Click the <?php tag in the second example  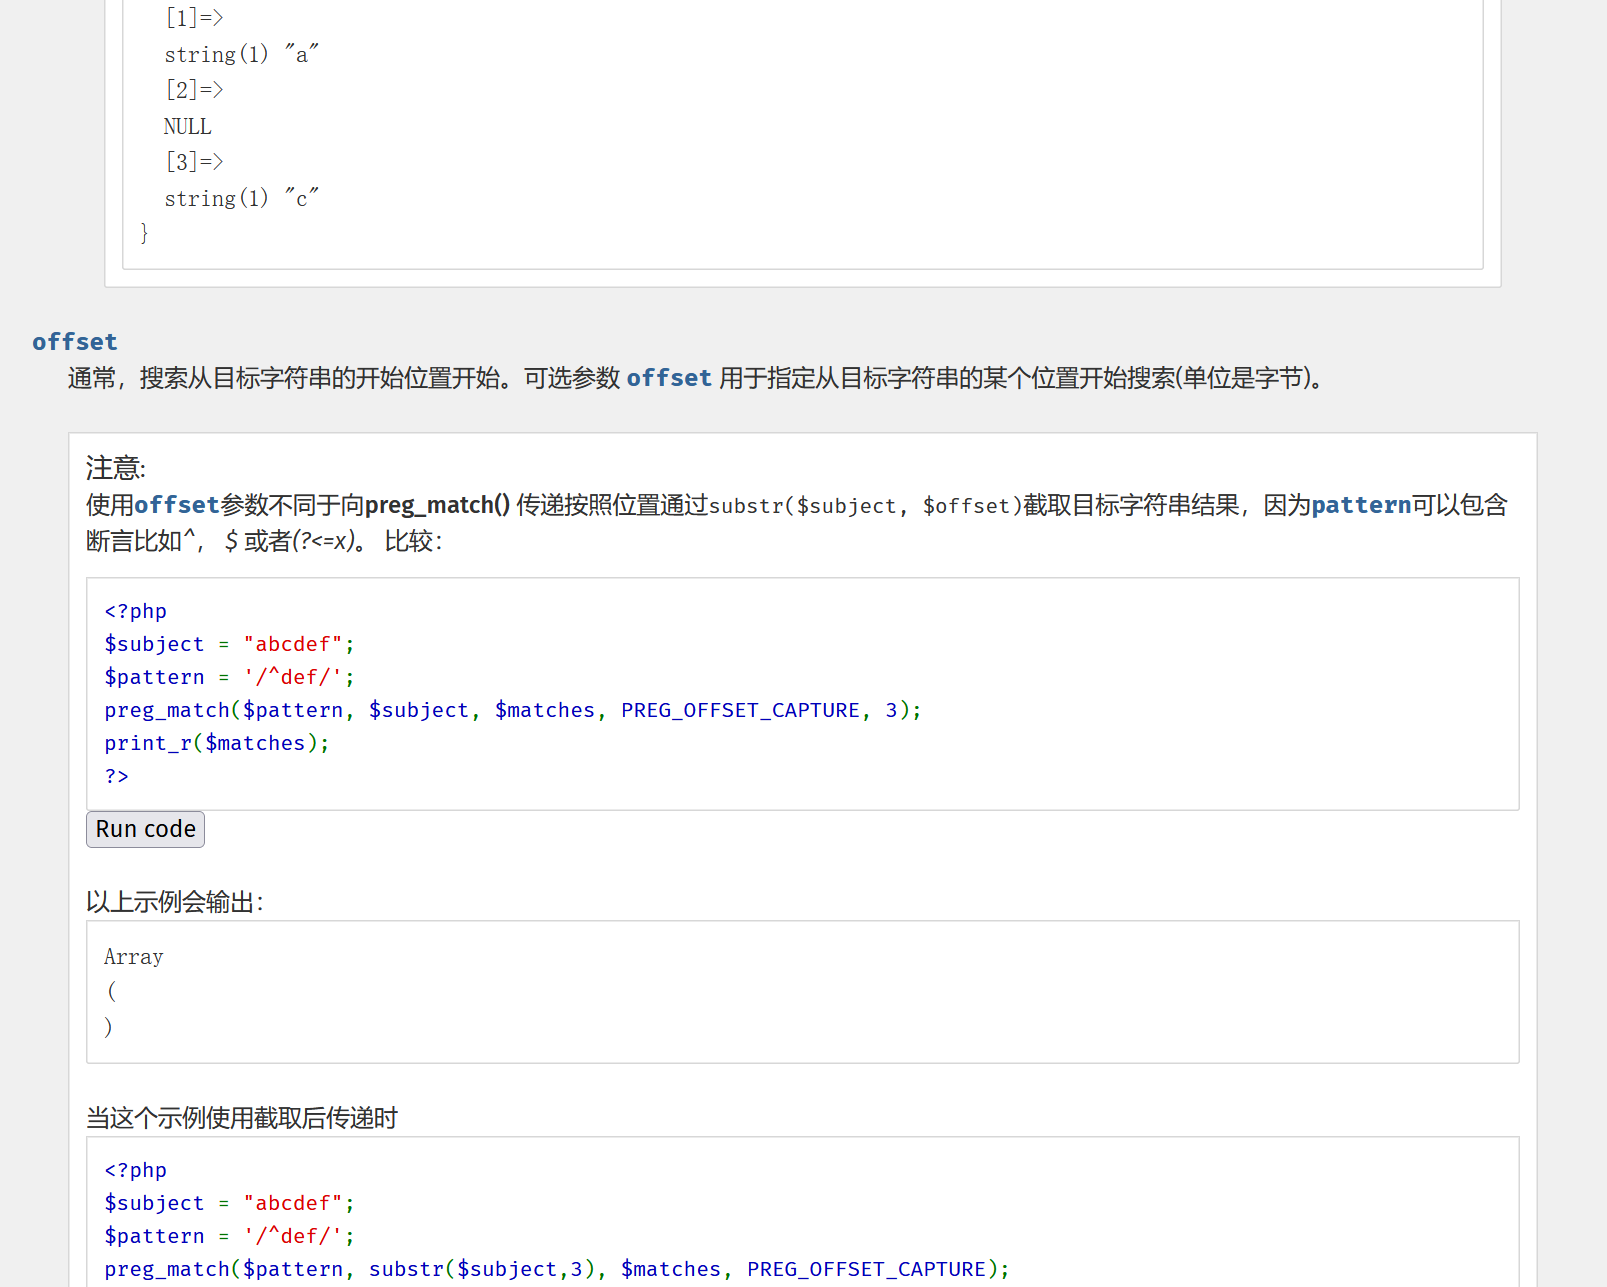coord(135,1170)
